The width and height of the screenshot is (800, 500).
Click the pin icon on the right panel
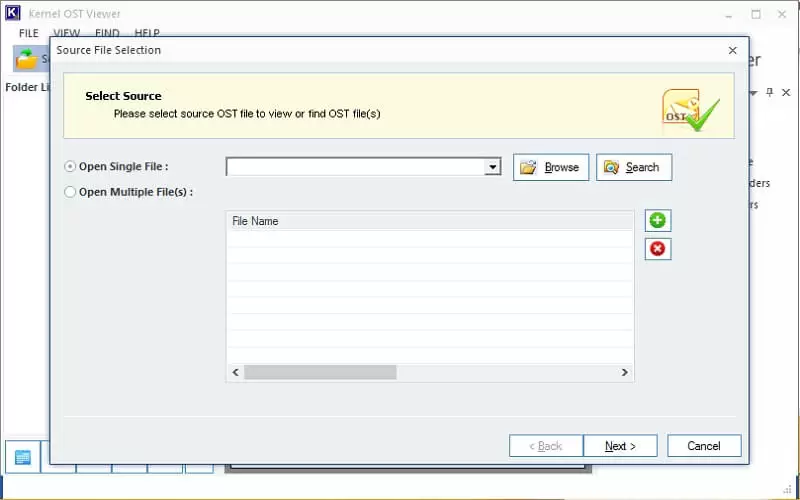769,92
